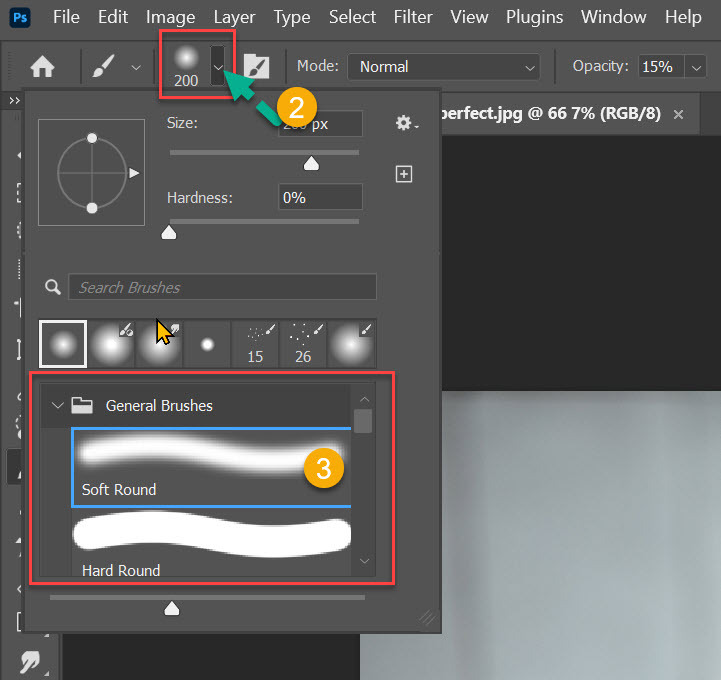Open the Select menu
721x680 pixels.
[x=352, y=17]
